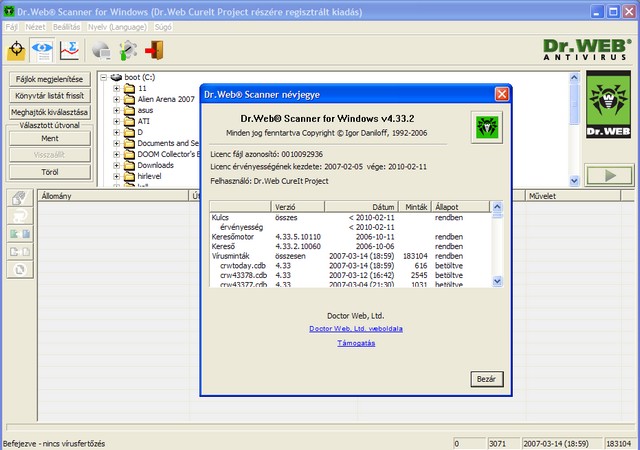This screenshot has height=450, width=640.
Task: Close the dialog with Bezár button
Action: 487,379
